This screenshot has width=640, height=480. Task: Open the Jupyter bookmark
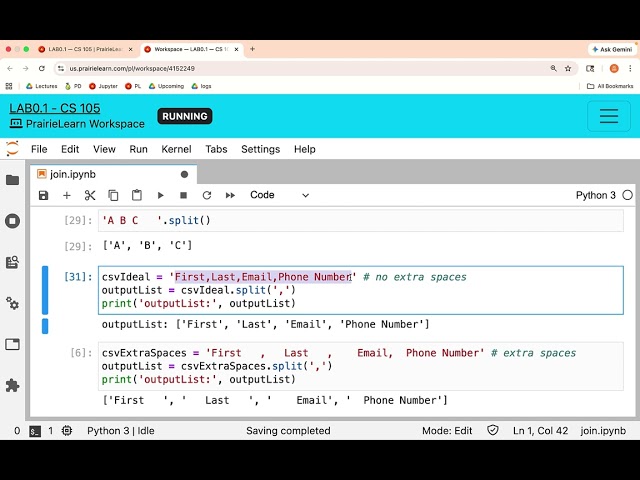pos(103,86)
